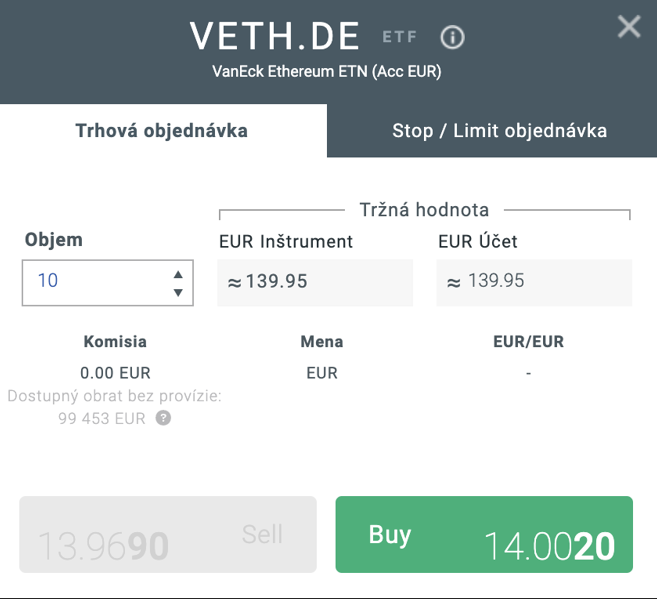The image size is (657, 599).
Task: Open the commission-free turnover help icon
Action: point(163,418)
